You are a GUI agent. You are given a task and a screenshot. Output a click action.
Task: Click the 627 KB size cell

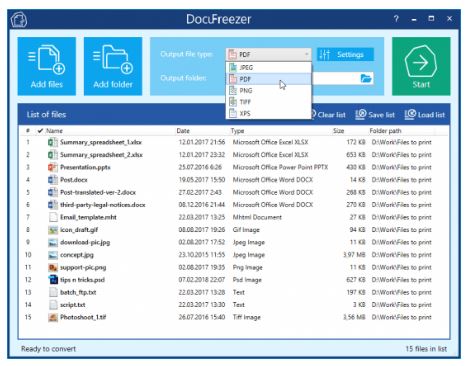point(356,280)
